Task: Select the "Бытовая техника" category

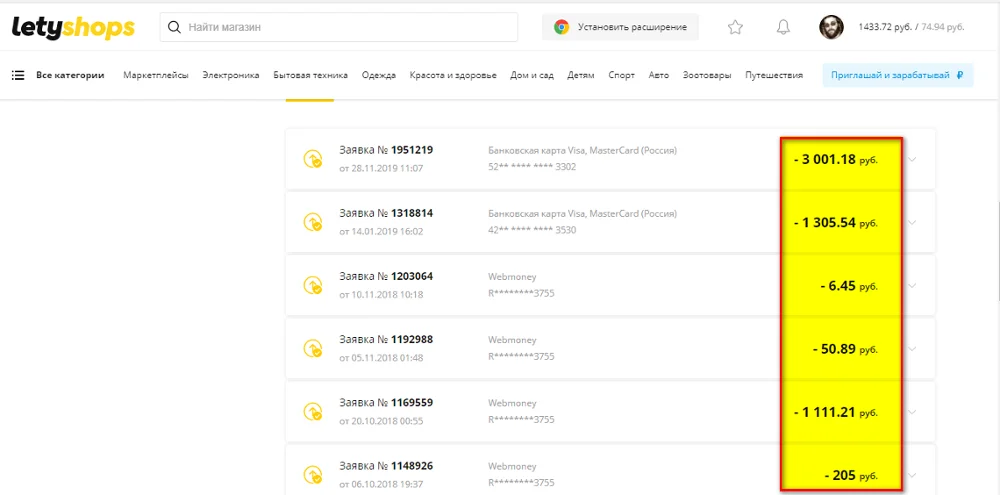Action: tap(310, 75)
